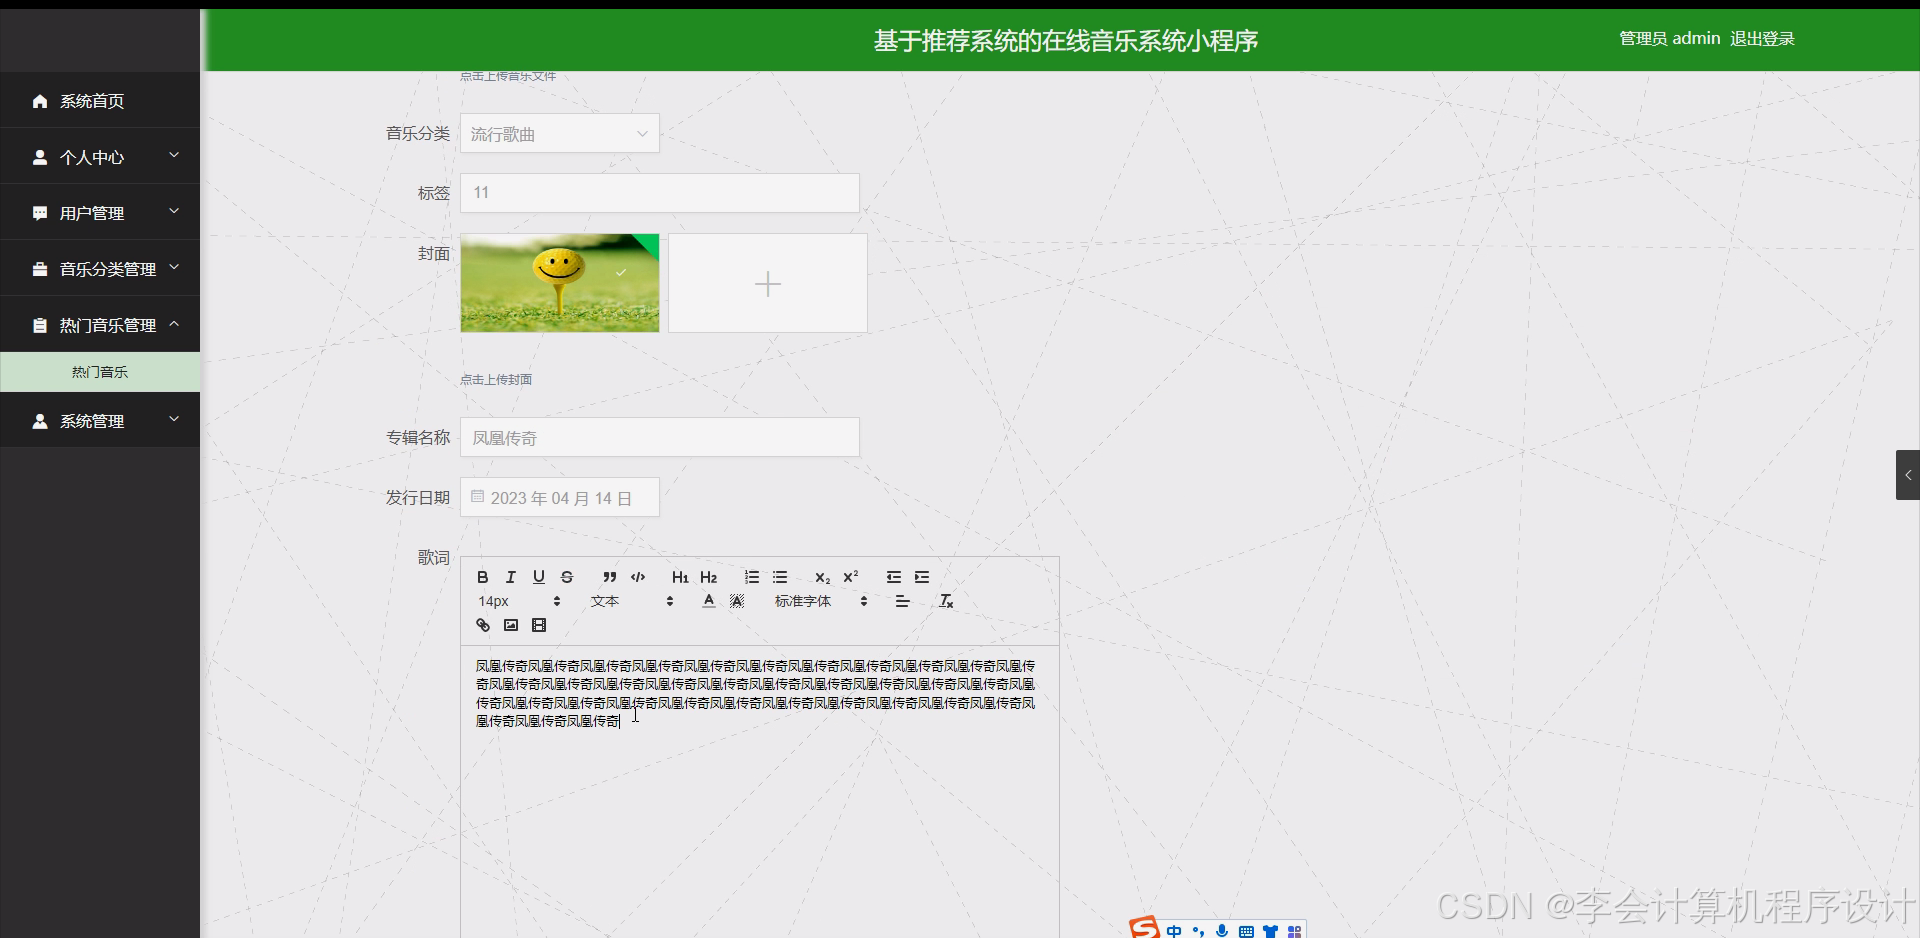Screen dimensions: 1920x938
Task: Click the uploaded smiley cover thumbnail
Action: pos(559,283)
